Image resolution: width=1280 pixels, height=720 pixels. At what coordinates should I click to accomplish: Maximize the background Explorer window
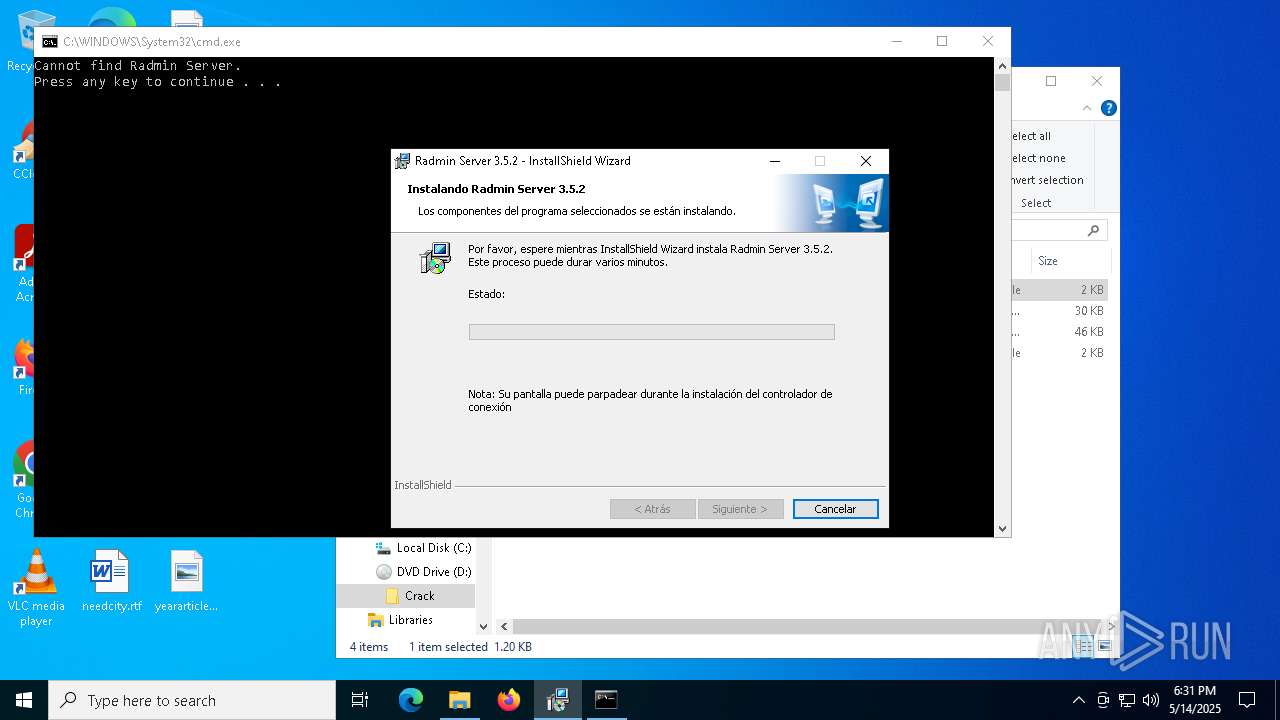click(1051, 81)
